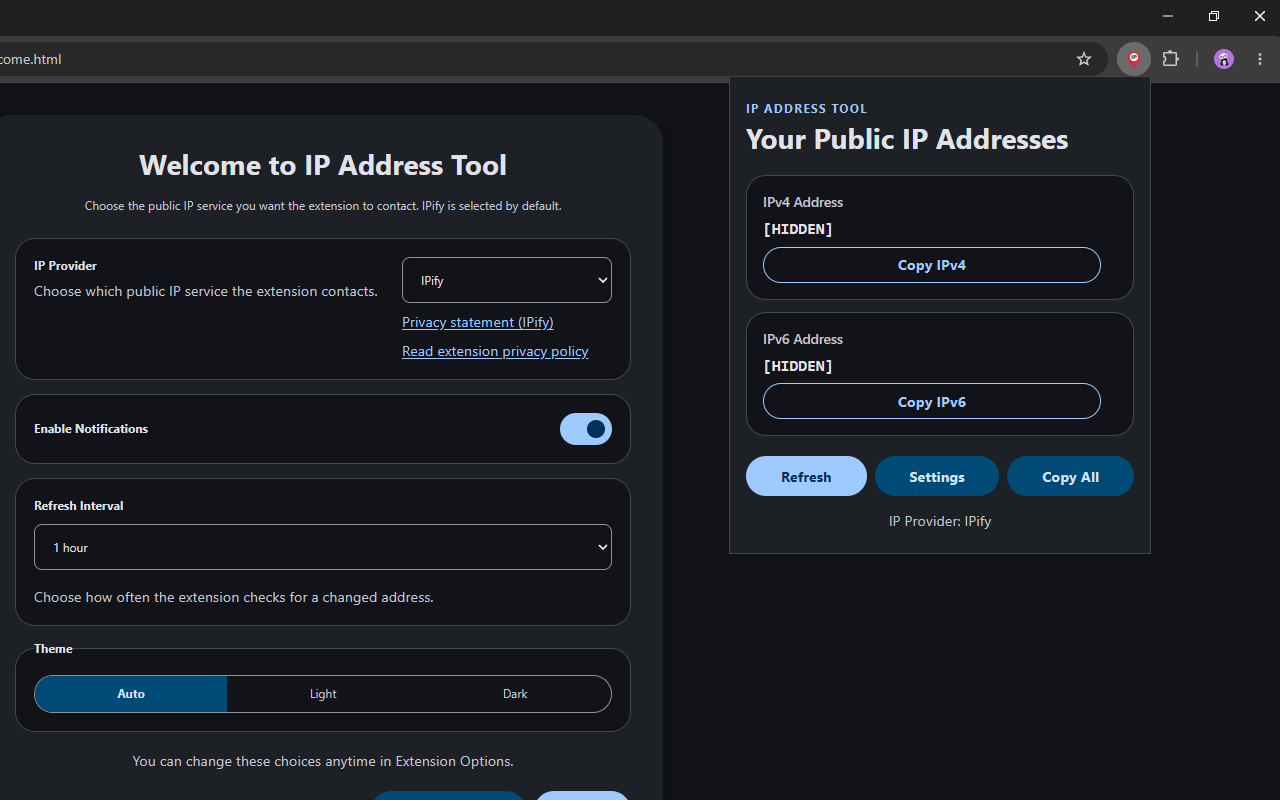This screenshot has width=1280, height=800.
Task: Open the Privacy statement (IPify) link
Action: [x=478, y=322]
